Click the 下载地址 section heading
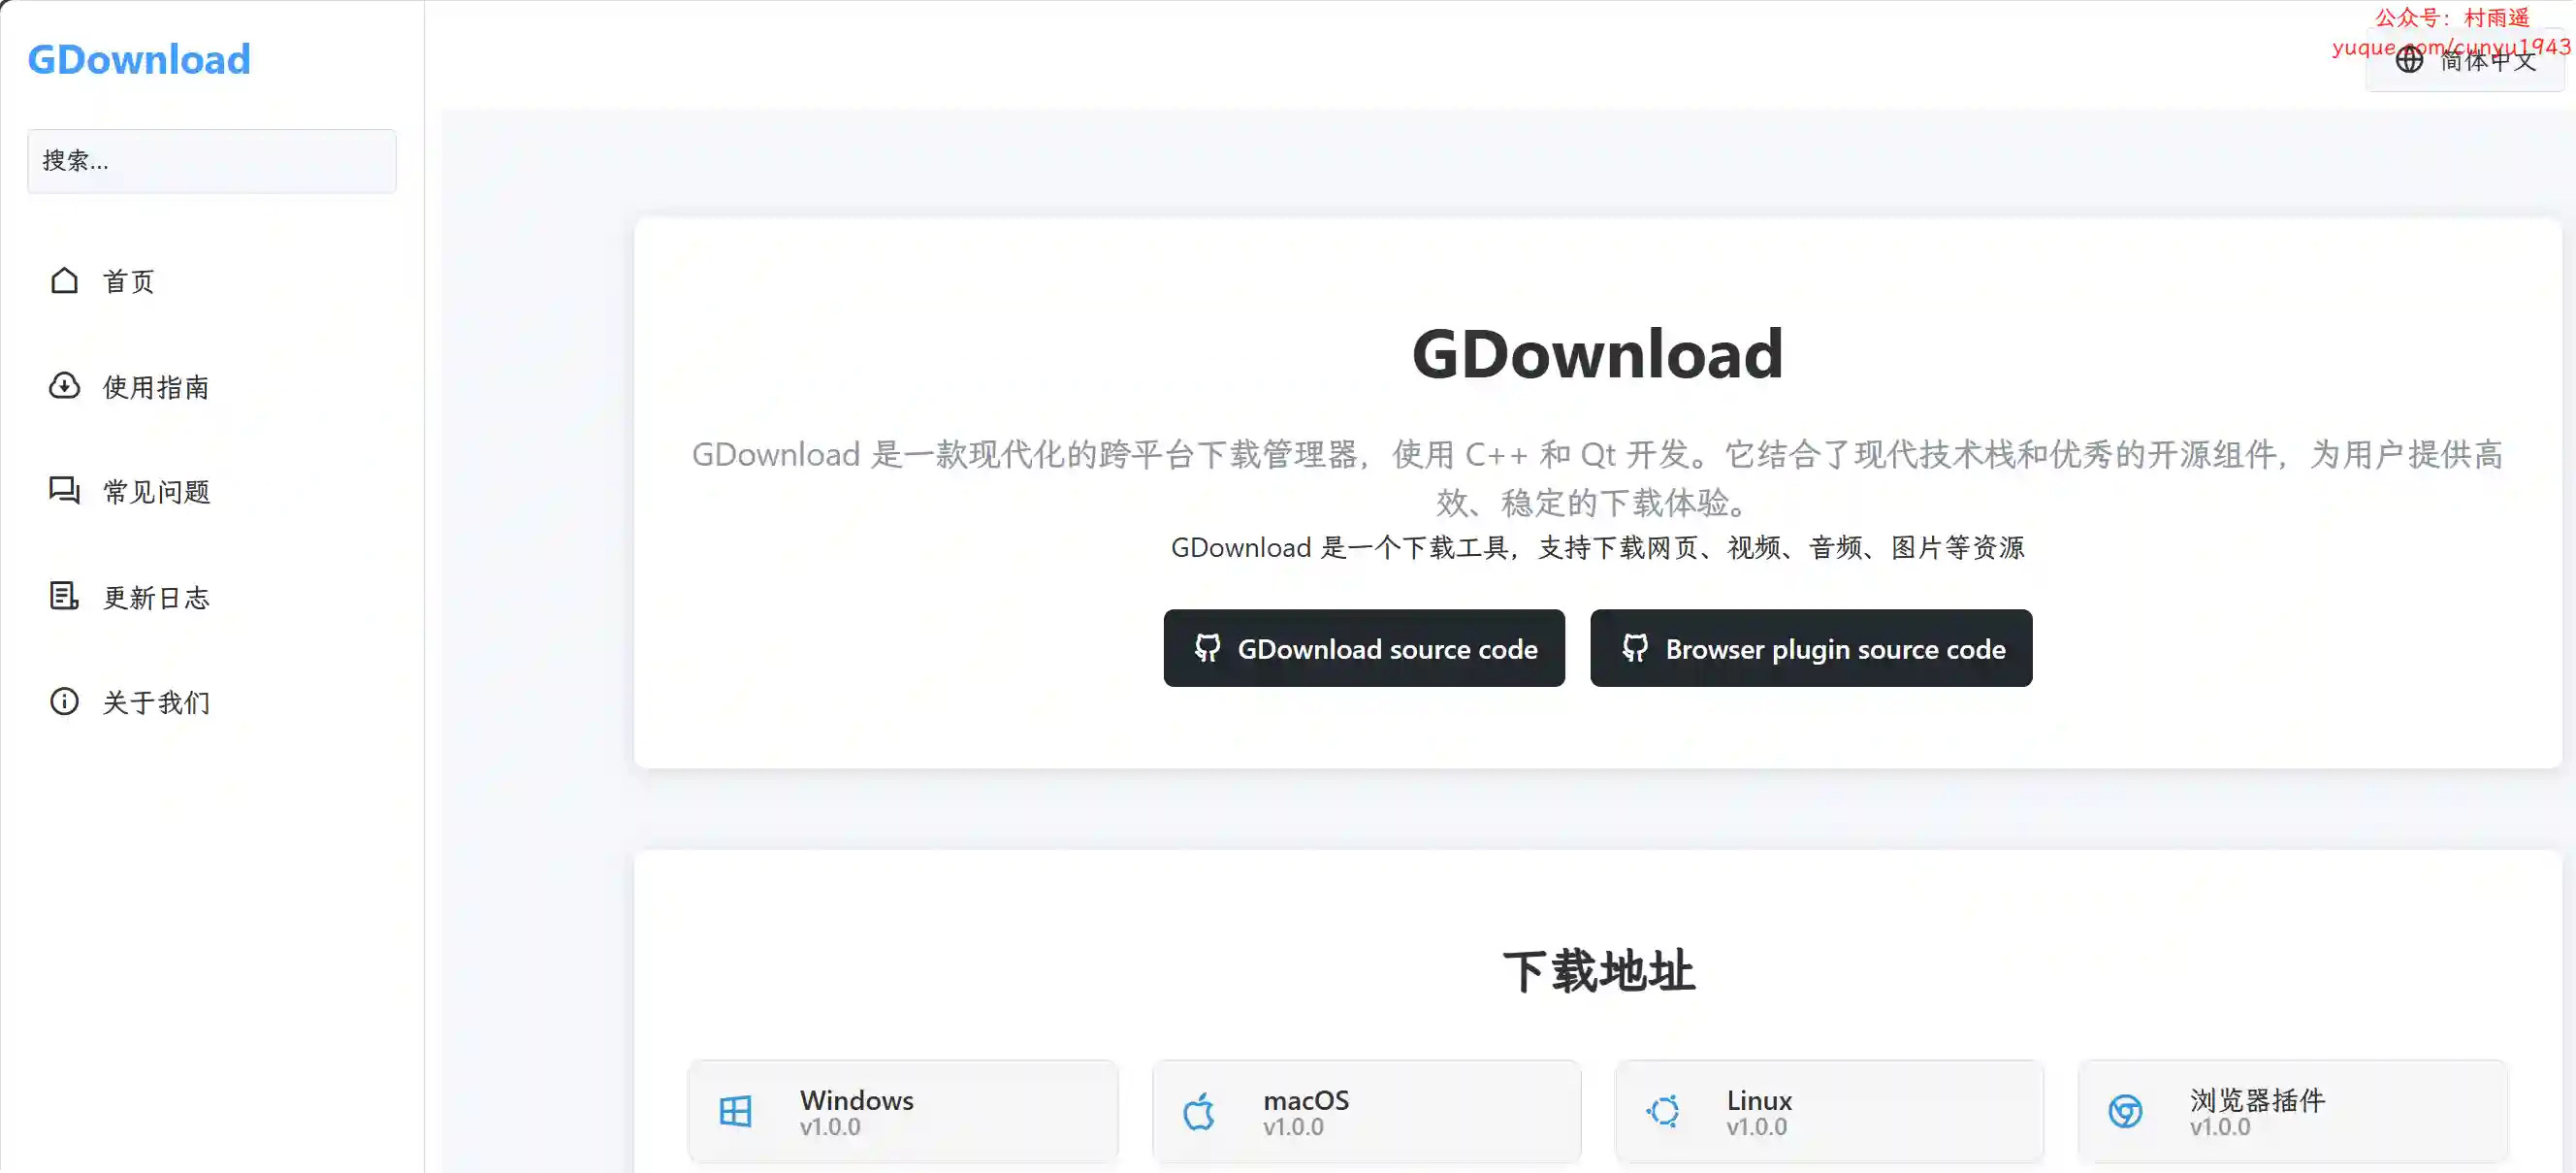Screen dimensions: 2576x1173 tap(1598, 971)
